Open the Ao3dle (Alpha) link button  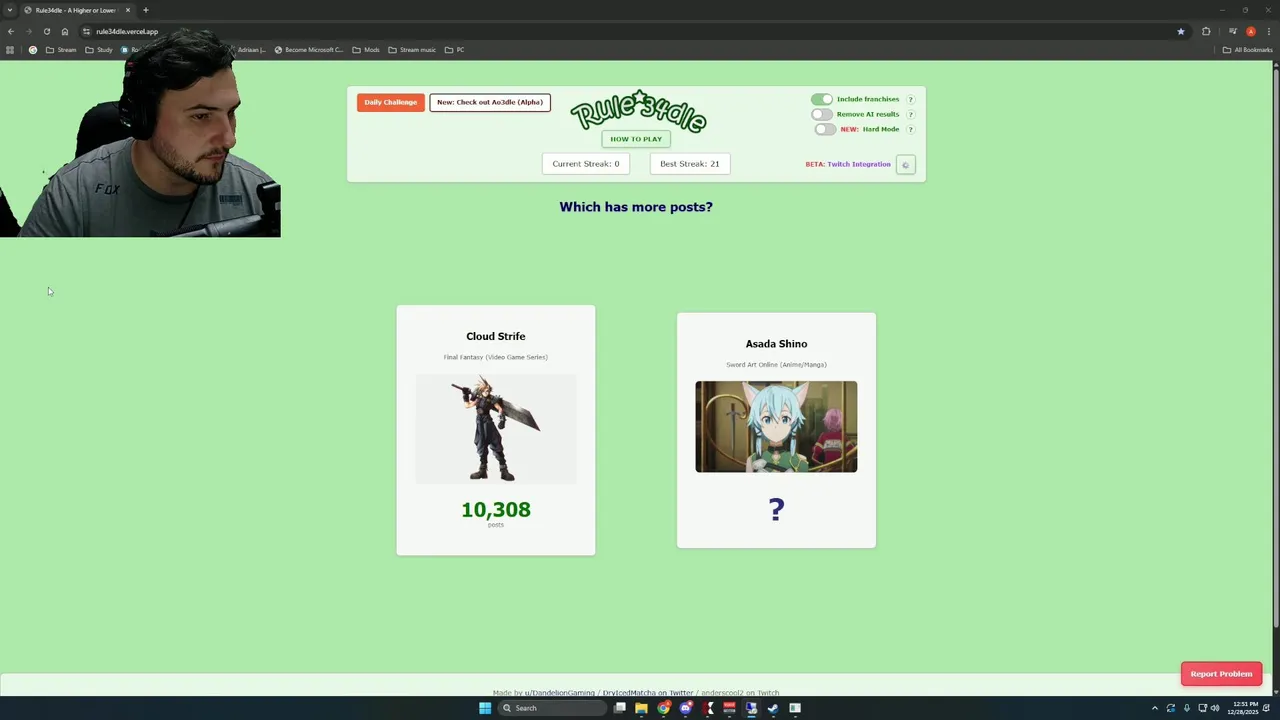[x=490, y=102]
